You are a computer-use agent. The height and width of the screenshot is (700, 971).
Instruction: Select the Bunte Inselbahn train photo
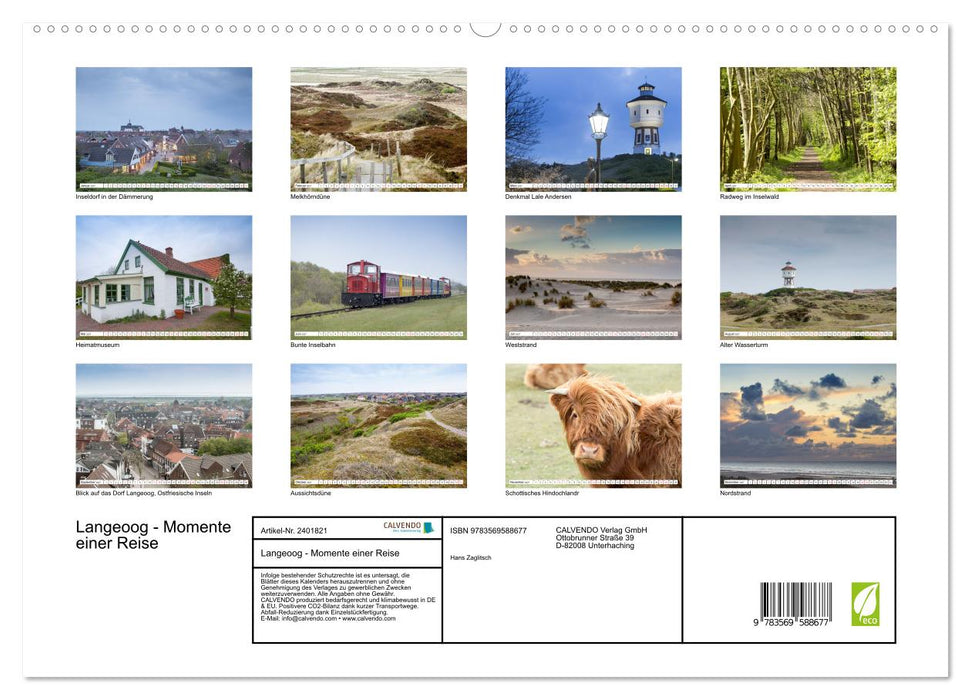coord(378,277)
